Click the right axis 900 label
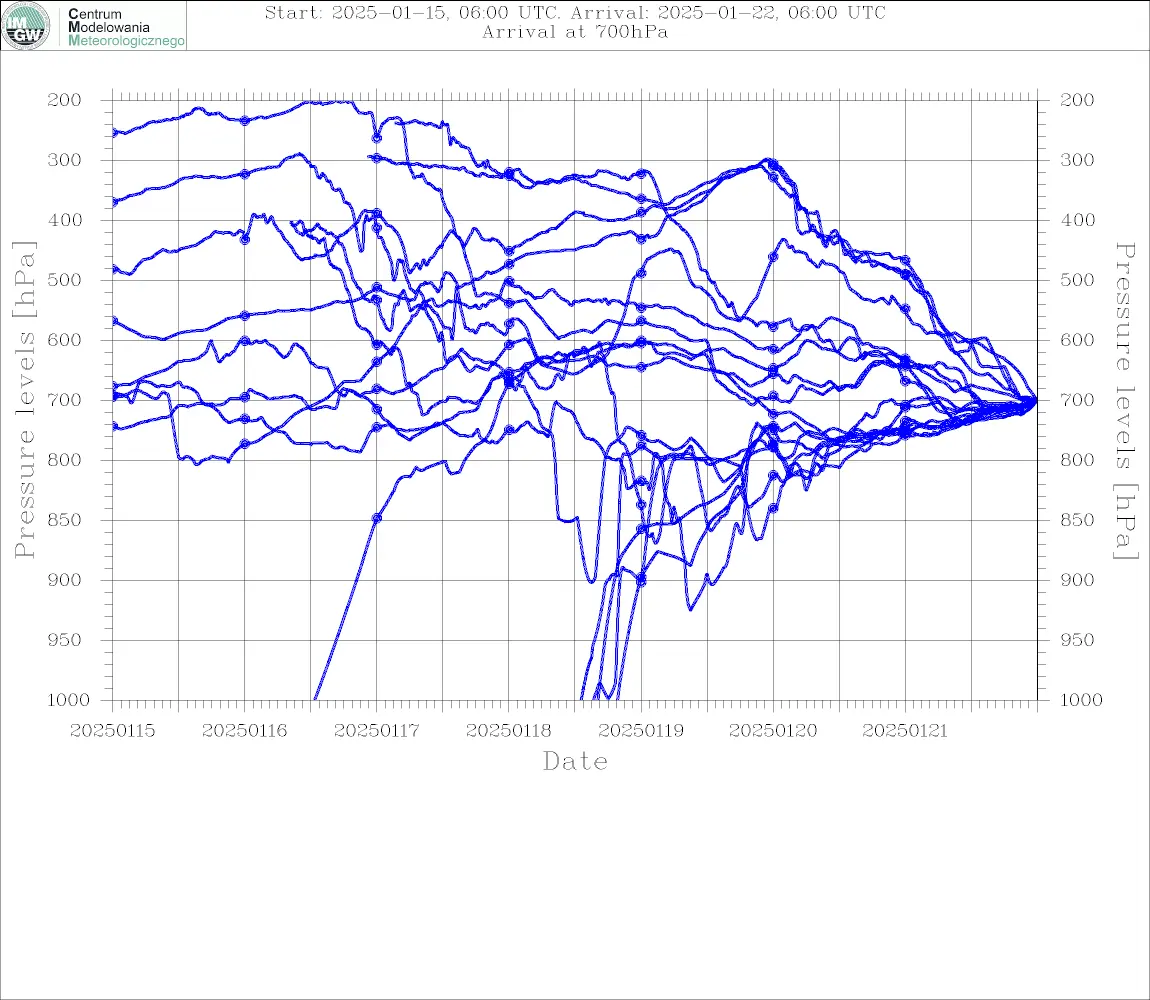 click(x=1077, y=580)
